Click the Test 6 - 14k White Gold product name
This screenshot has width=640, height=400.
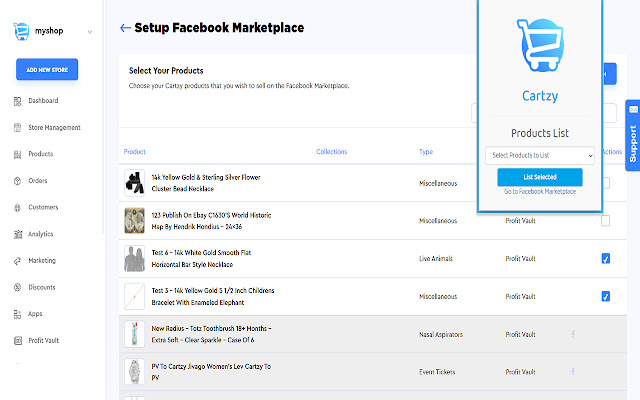(201, 258)
